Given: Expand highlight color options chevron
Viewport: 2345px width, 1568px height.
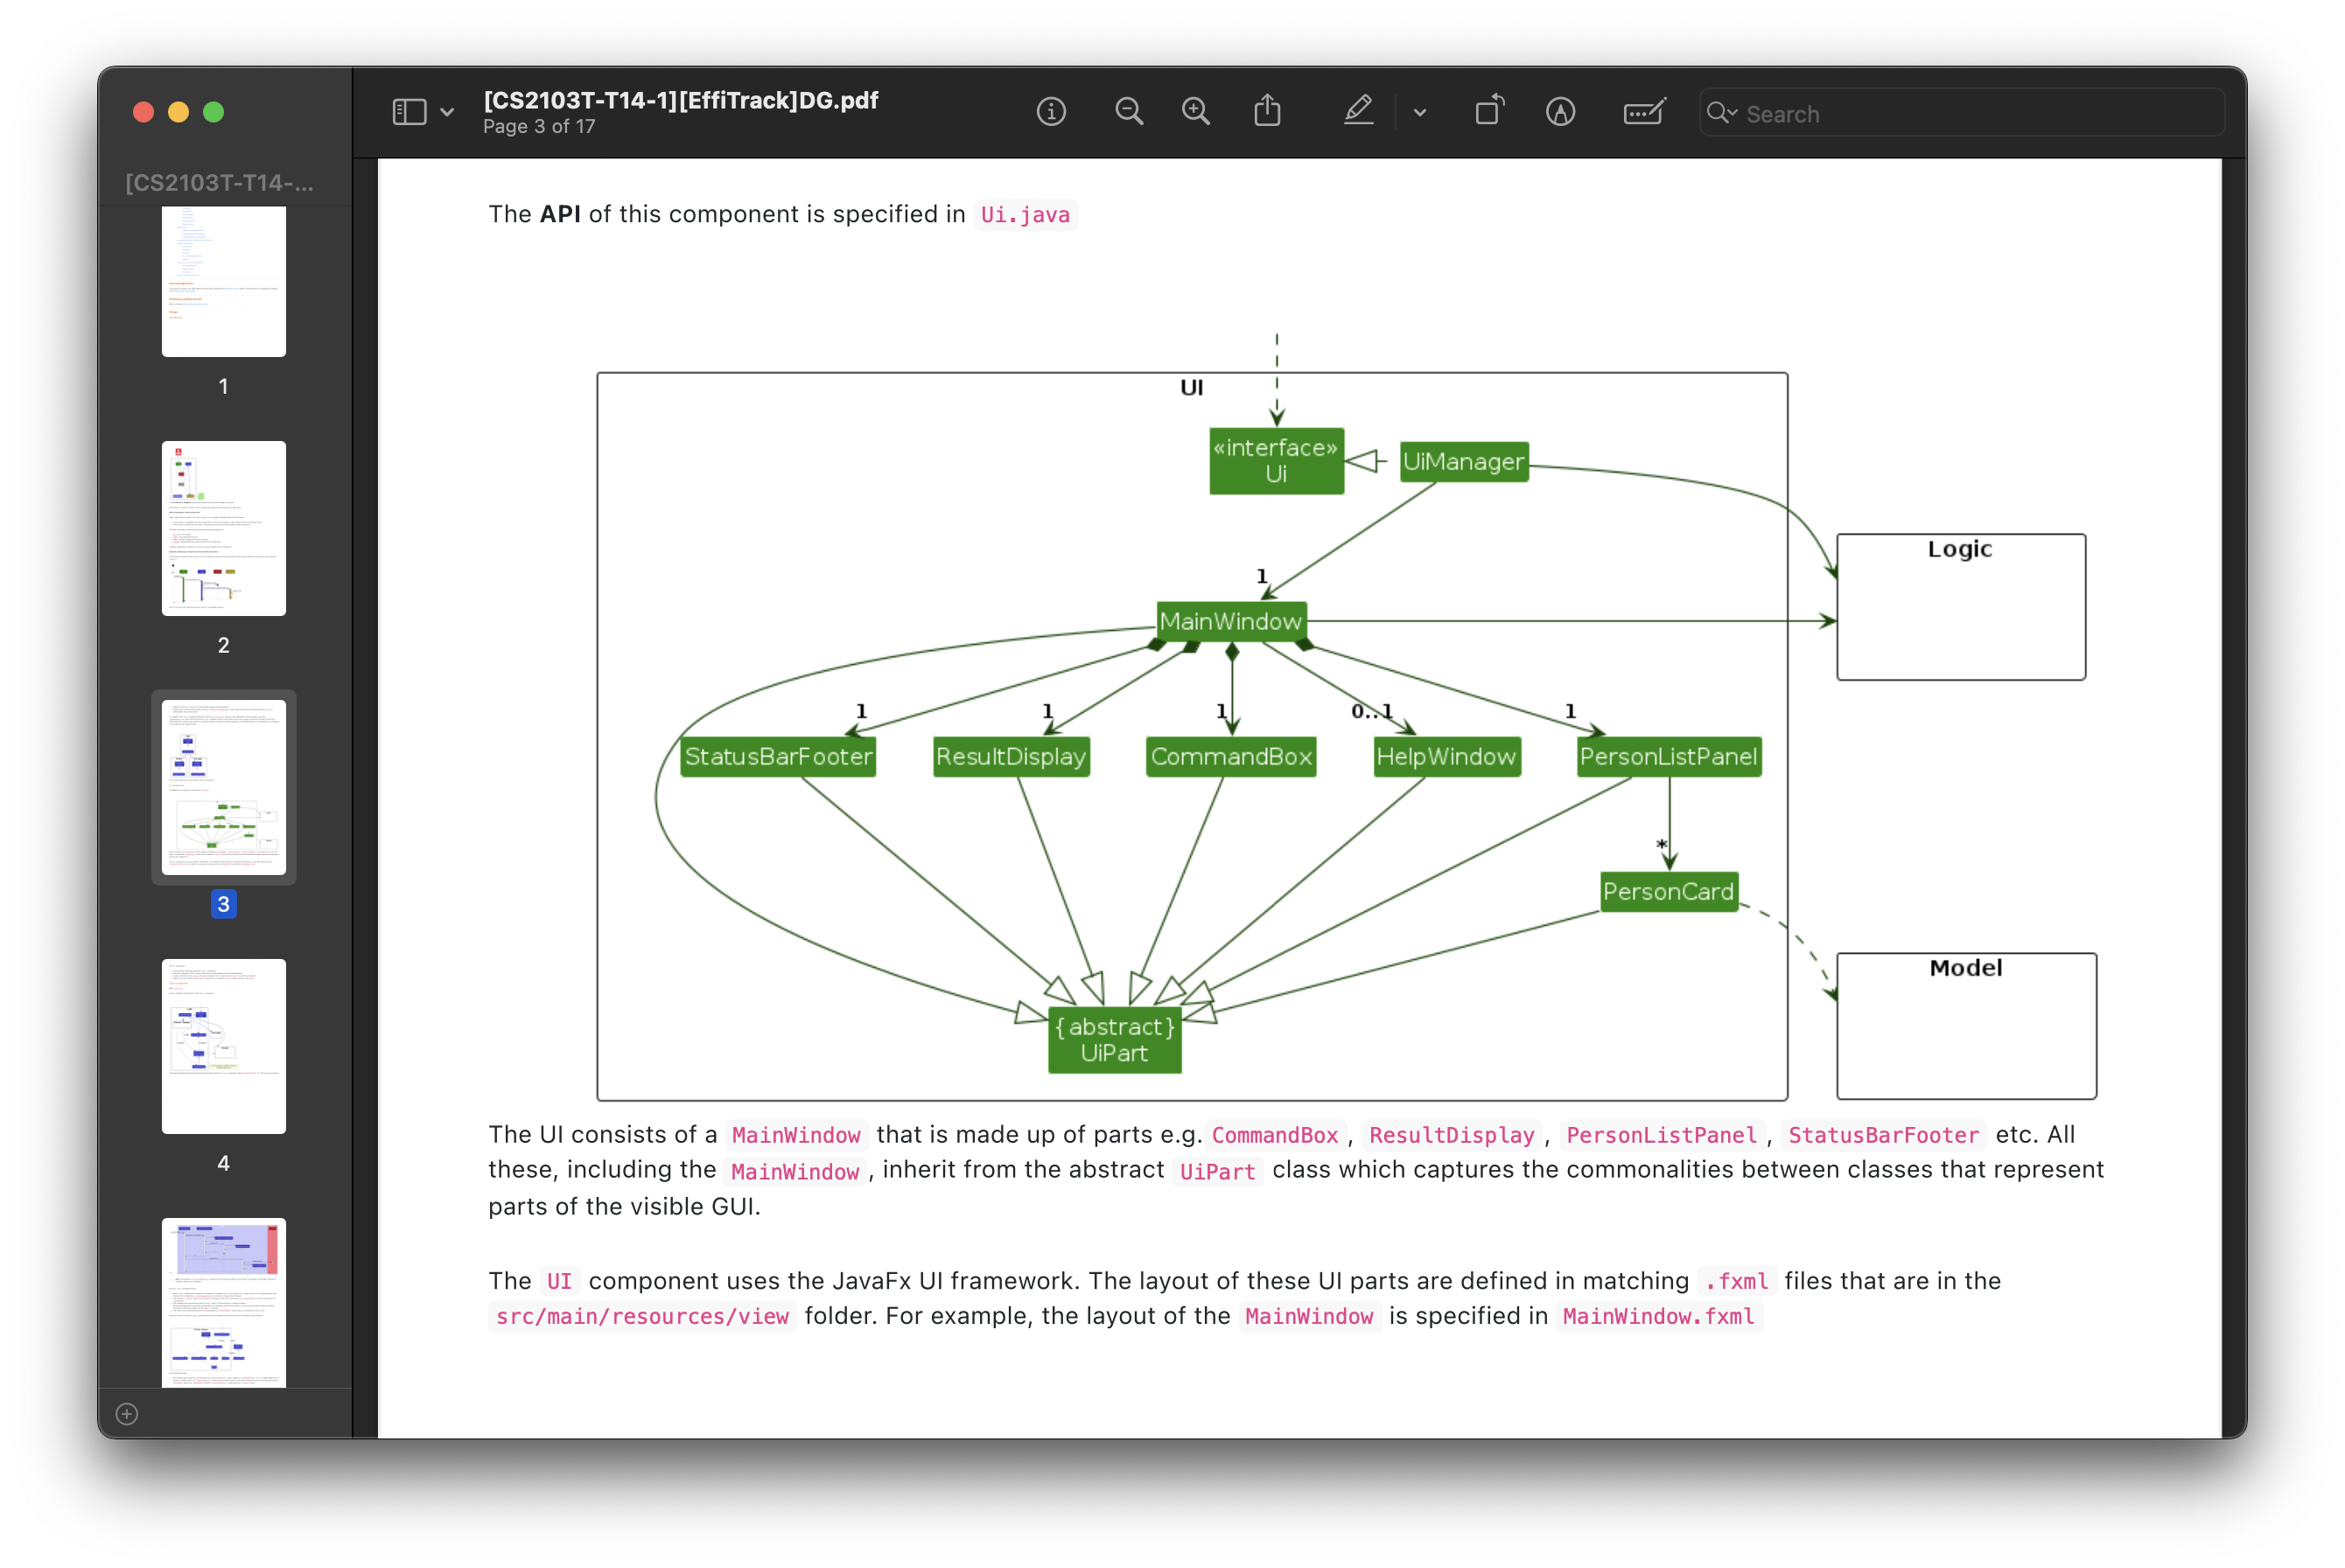Looking at the screenshot, I should (x=1420, y=113).
